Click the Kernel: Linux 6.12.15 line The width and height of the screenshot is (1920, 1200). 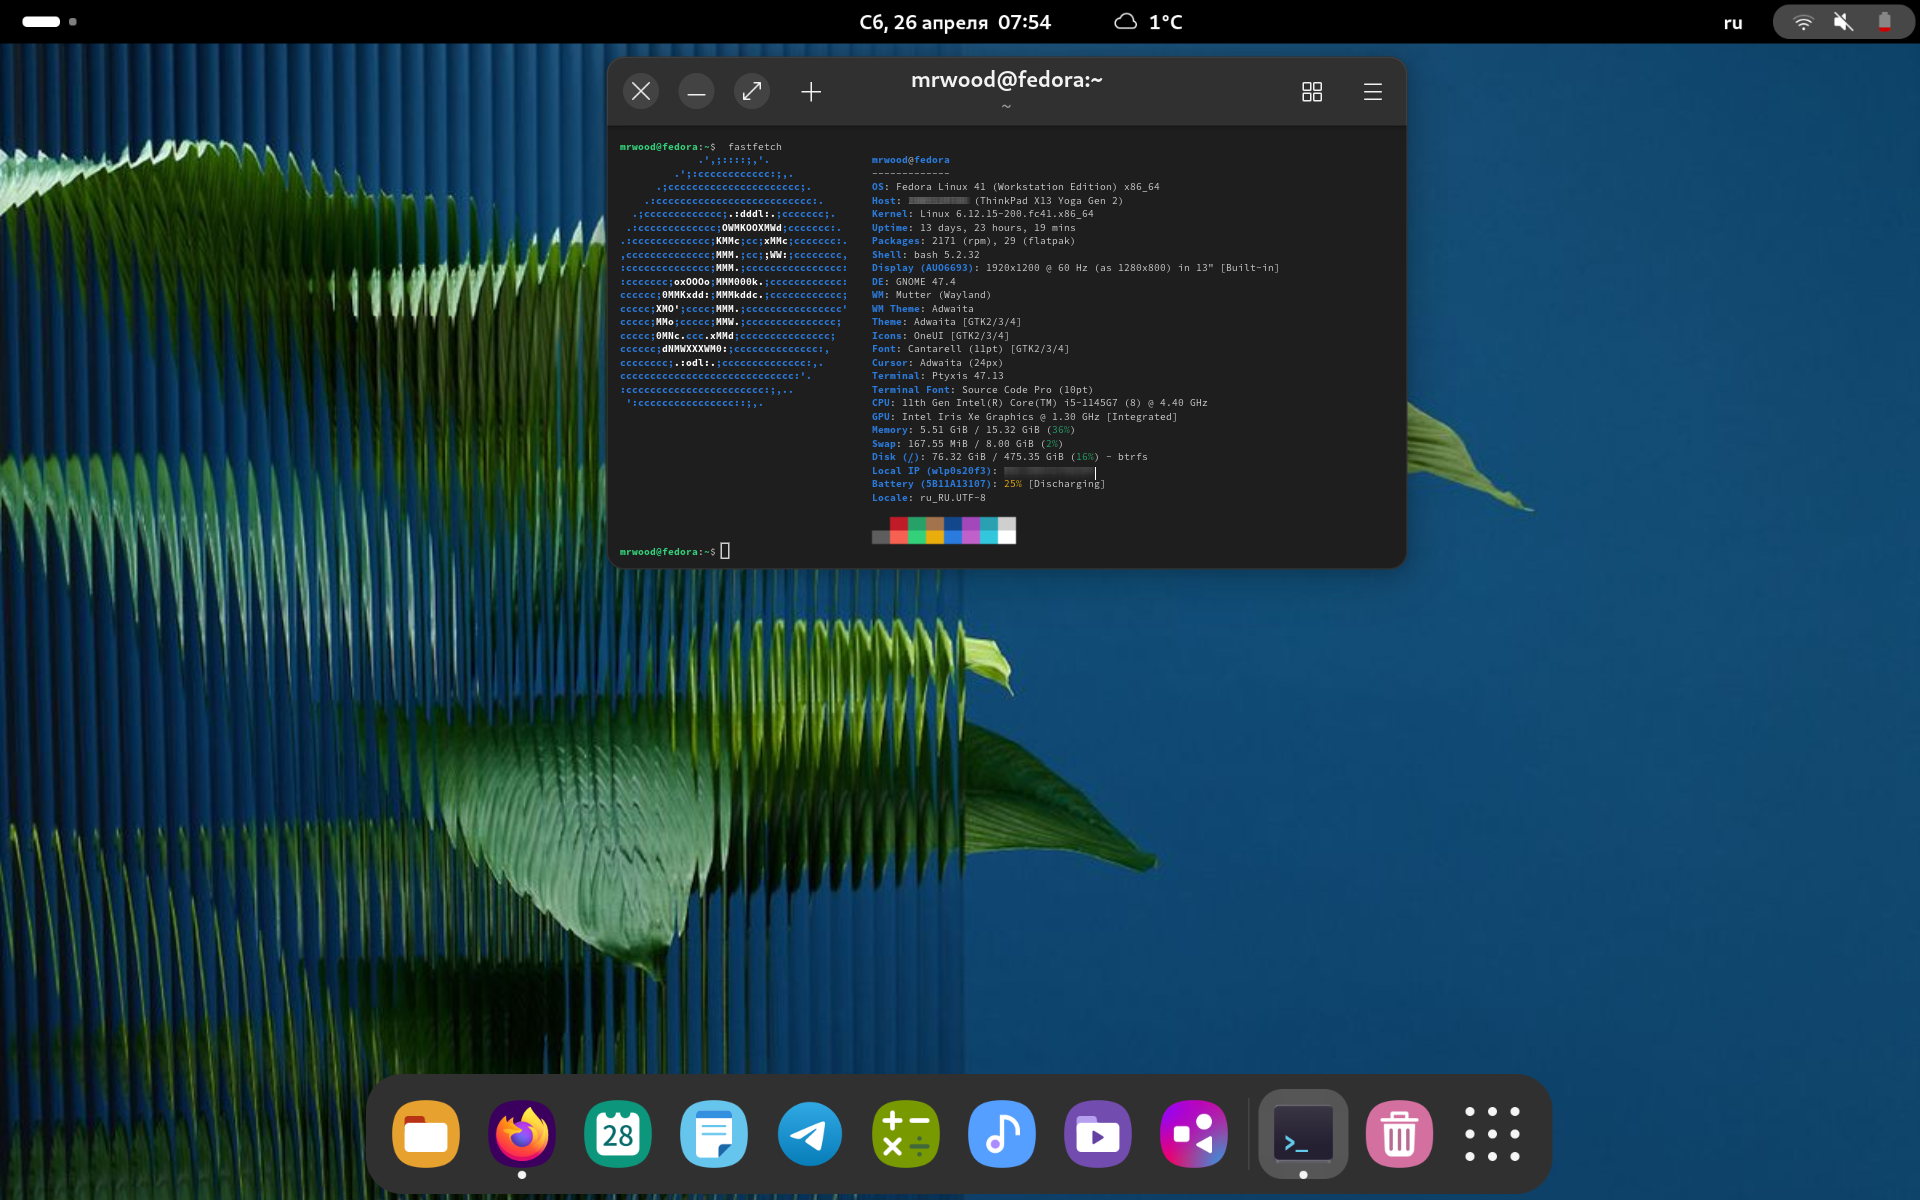[x=982, y=214]
